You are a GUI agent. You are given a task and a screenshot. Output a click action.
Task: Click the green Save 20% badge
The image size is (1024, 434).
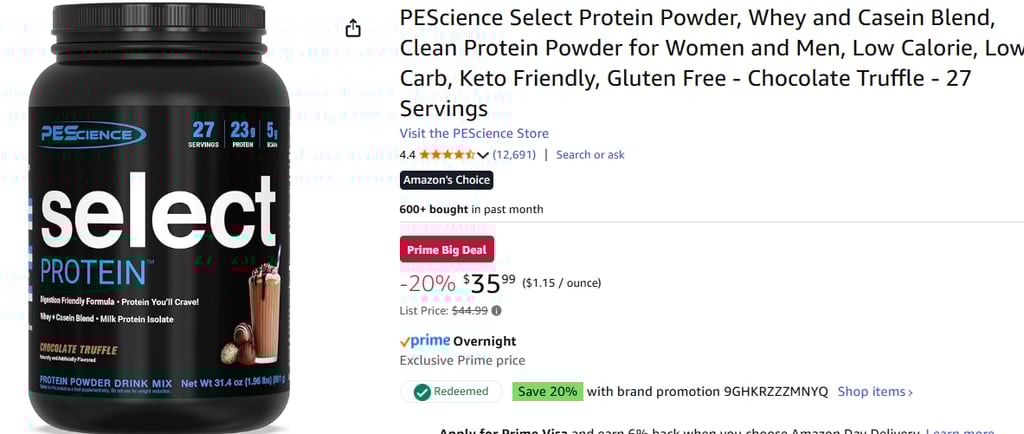pyautogui.click(x=547, y=392)
